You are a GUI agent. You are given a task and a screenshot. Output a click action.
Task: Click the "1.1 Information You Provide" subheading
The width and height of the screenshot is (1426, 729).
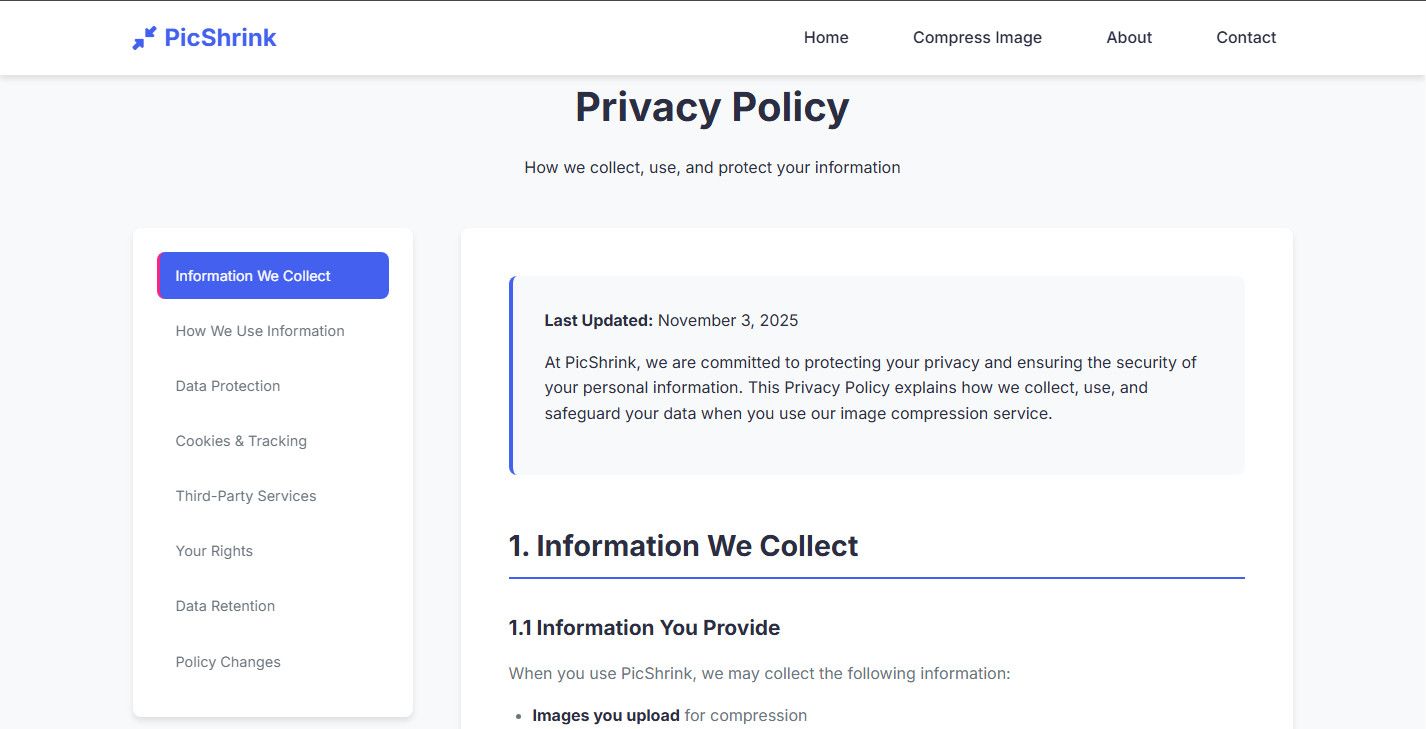tap(644, 628)
